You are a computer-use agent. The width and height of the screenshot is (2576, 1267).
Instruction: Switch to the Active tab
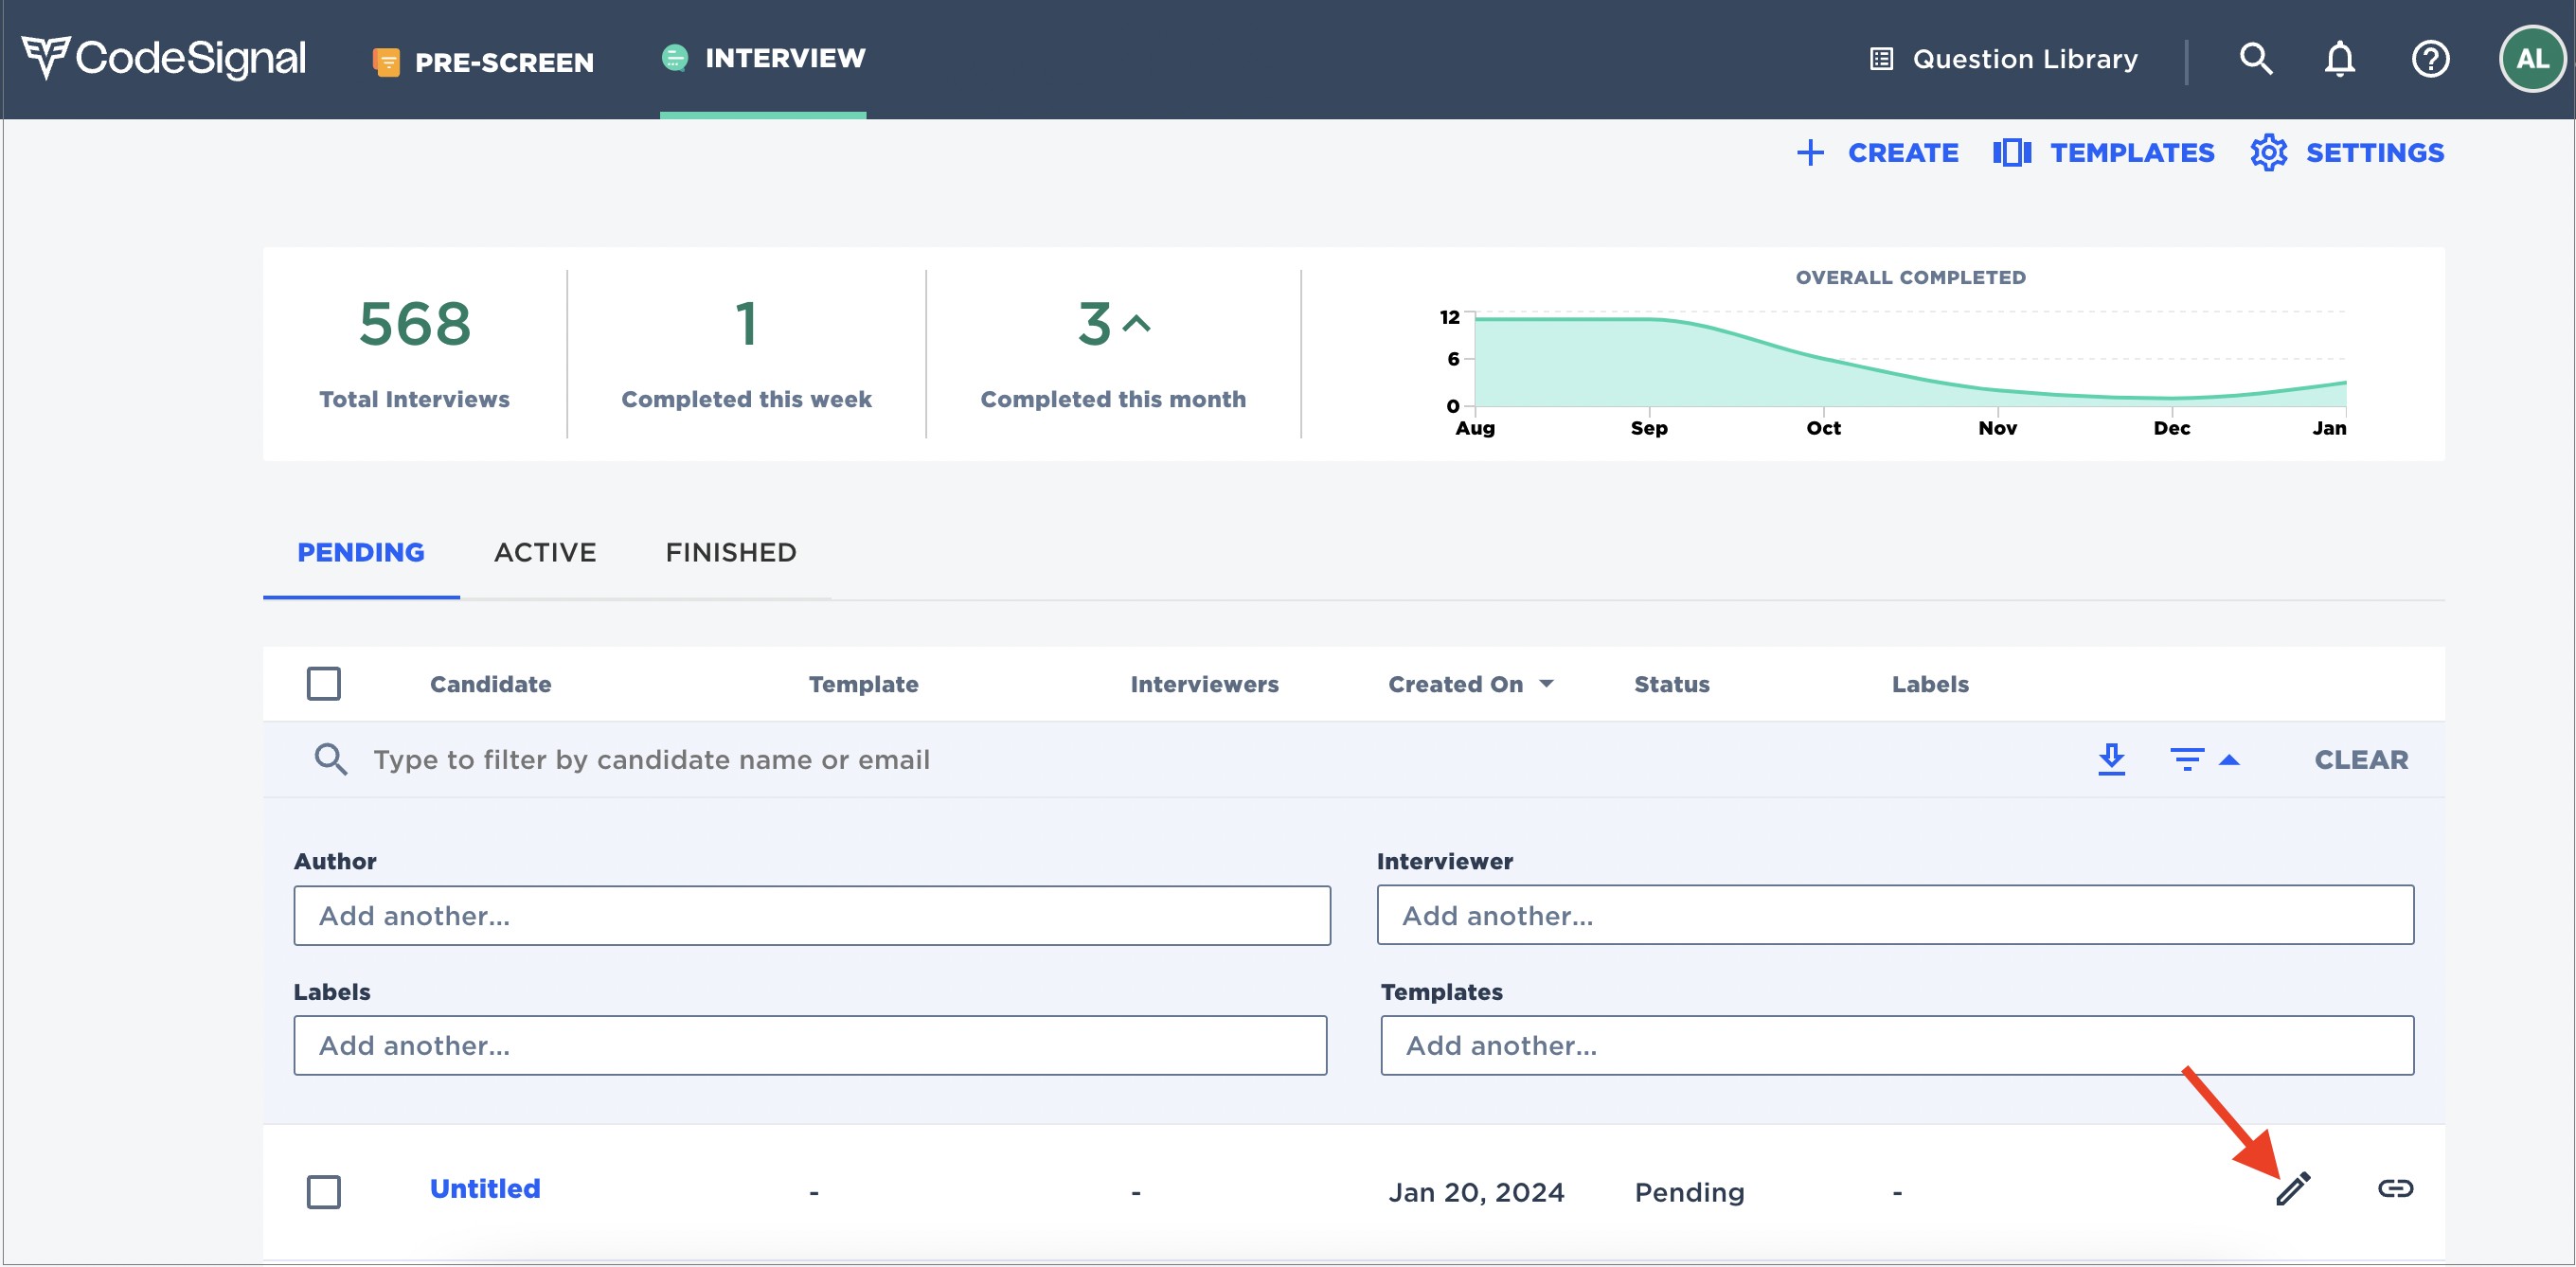[x=545, y=553]
